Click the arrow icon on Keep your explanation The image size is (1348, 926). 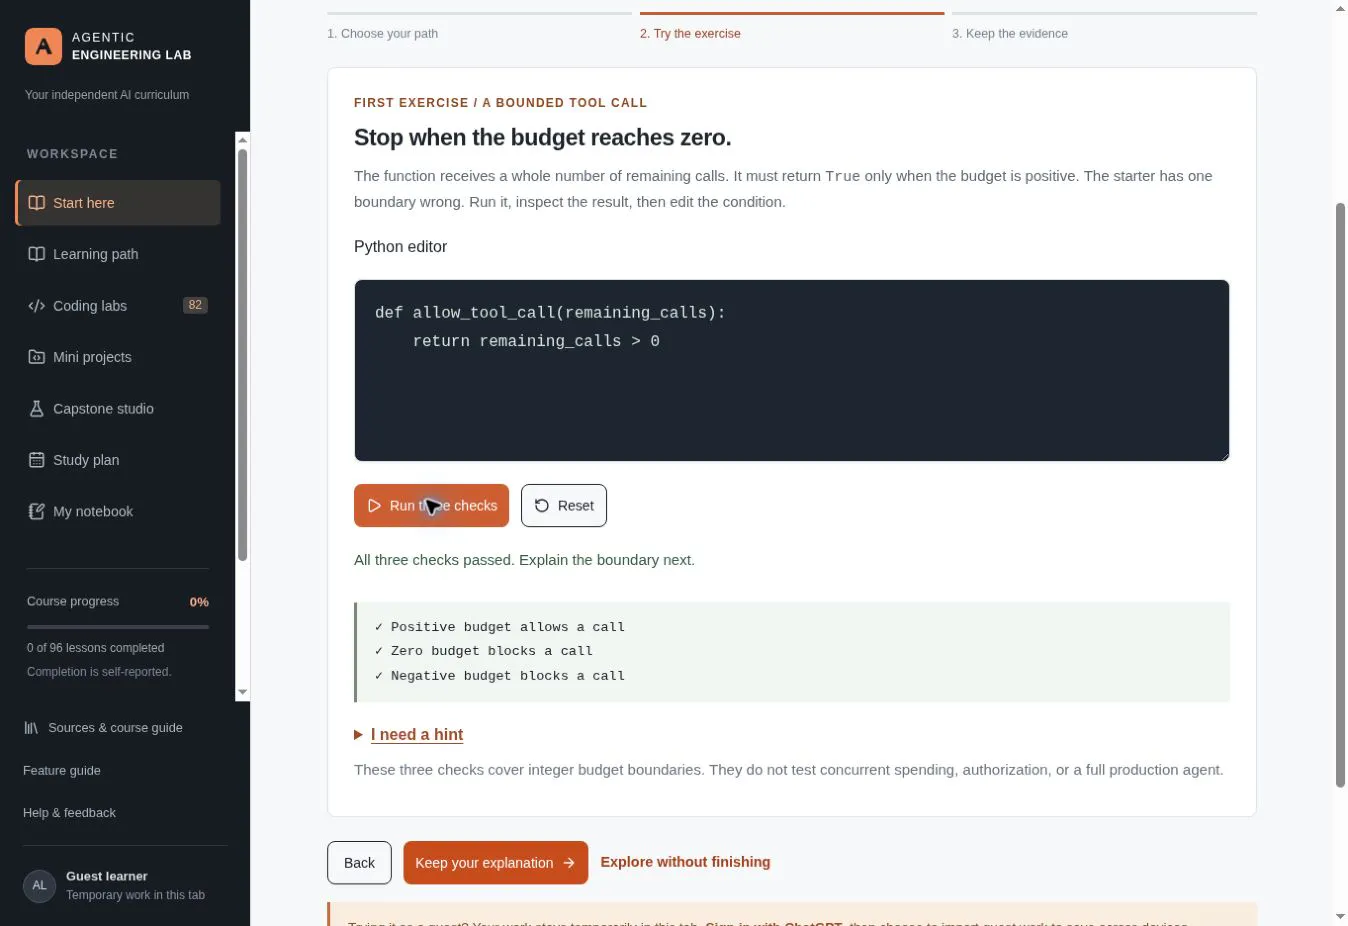569,863
